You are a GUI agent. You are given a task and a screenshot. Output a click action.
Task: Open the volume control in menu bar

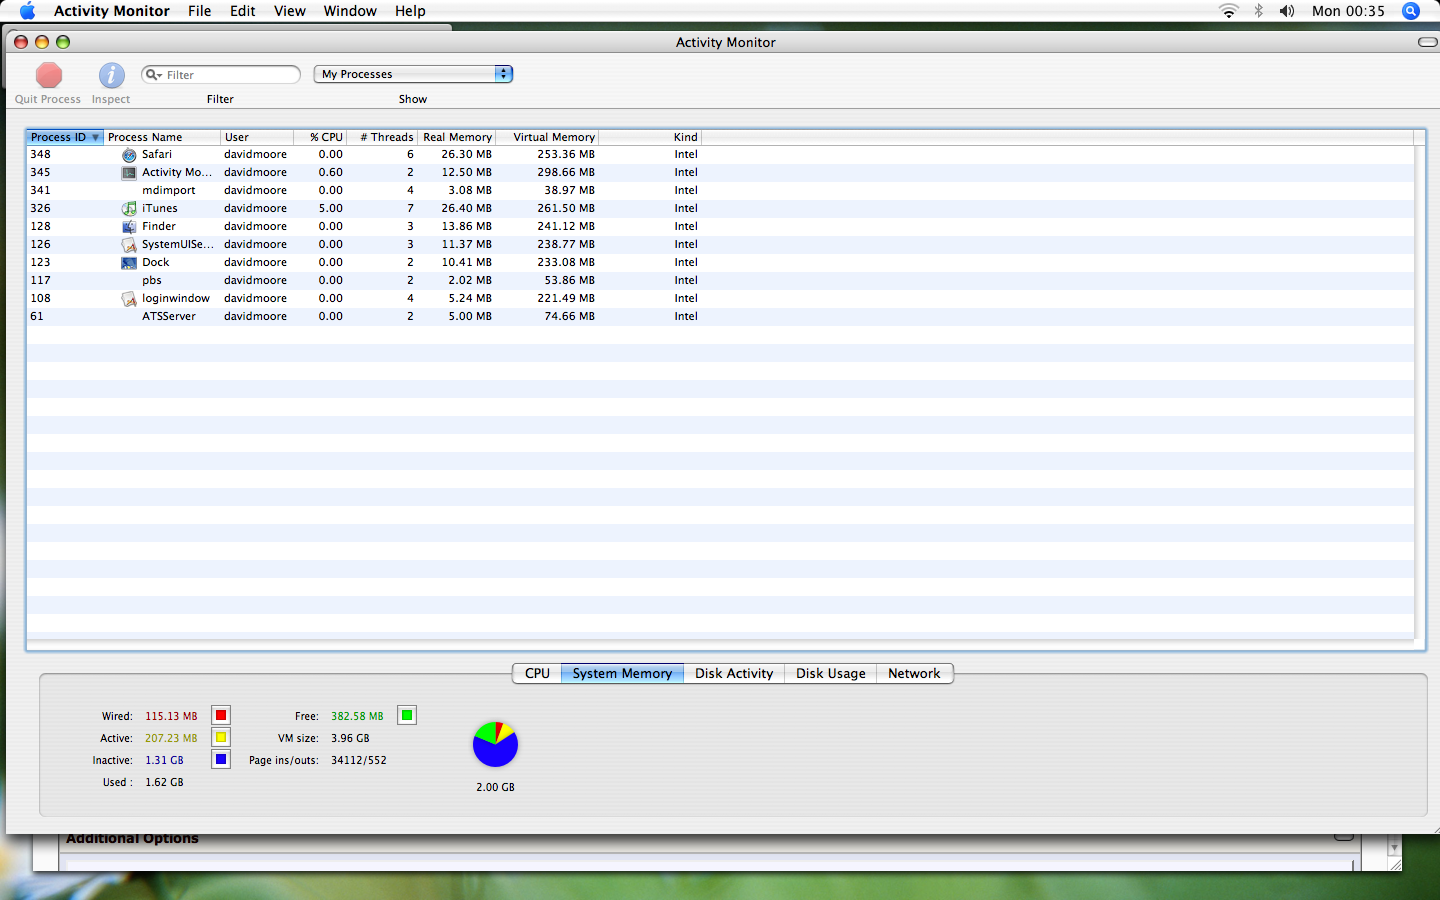coord(1287,11)
